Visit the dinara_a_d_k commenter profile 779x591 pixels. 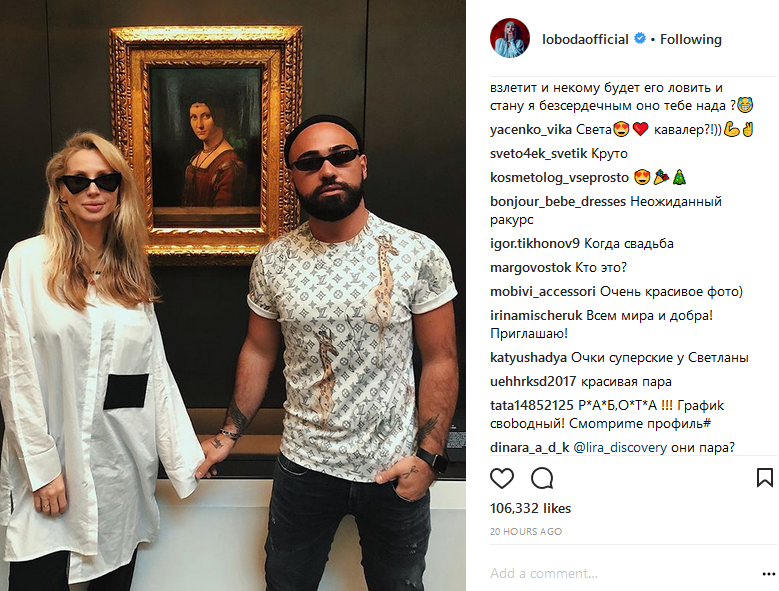530,447
